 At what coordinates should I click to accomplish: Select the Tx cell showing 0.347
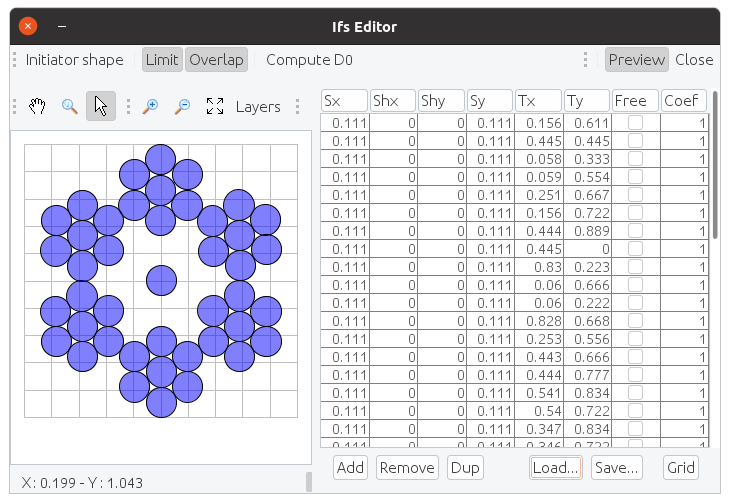coord(539,429)
